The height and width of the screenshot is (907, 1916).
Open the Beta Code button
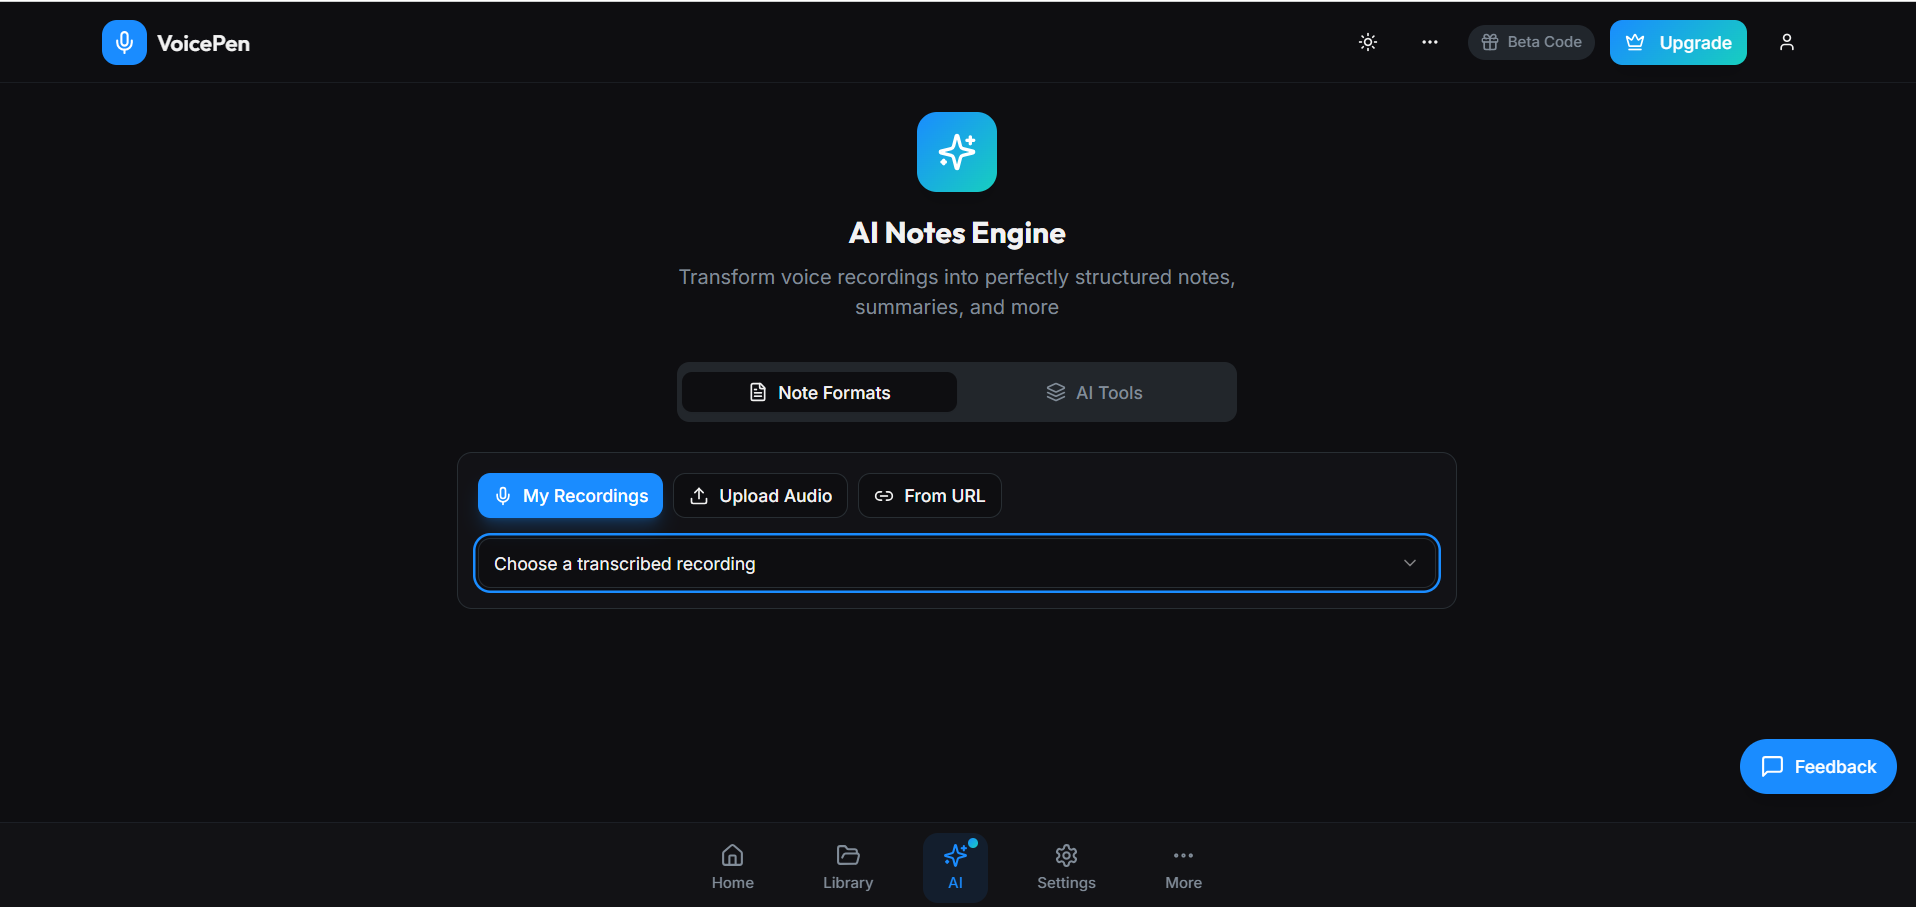pos(1531,42)
